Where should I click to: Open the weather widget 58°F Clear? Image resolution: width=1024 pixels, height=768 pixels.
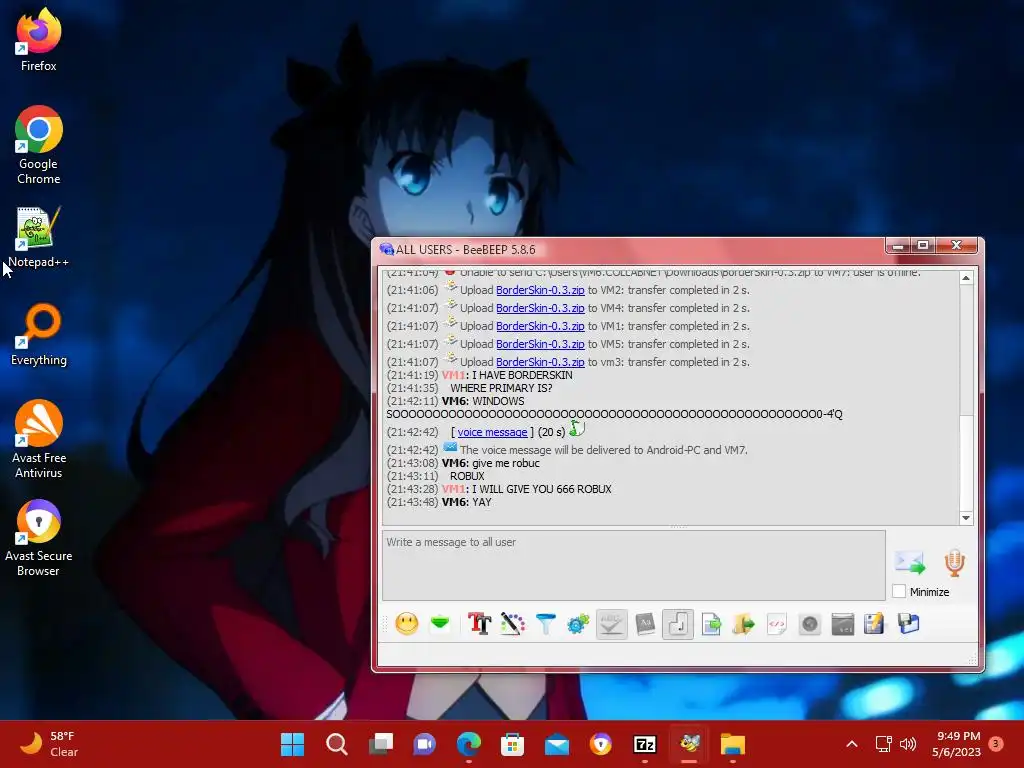50,744
